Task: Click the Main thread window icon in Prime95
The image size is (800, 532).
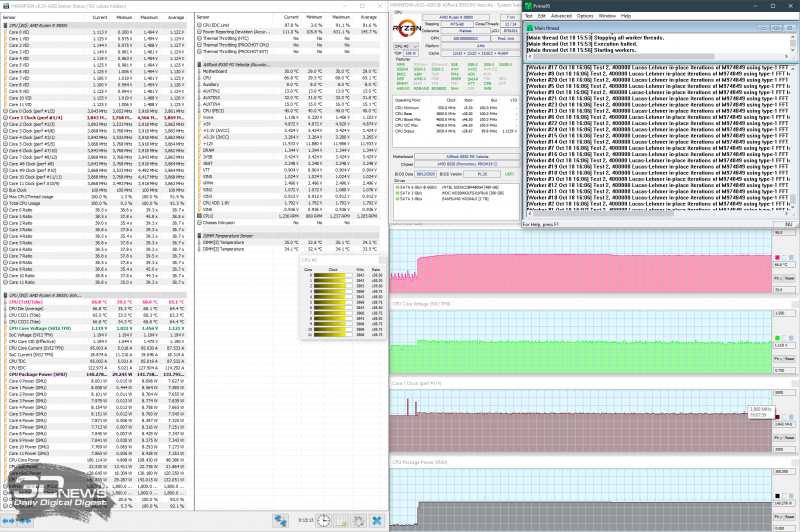Action: click(530, 28)
